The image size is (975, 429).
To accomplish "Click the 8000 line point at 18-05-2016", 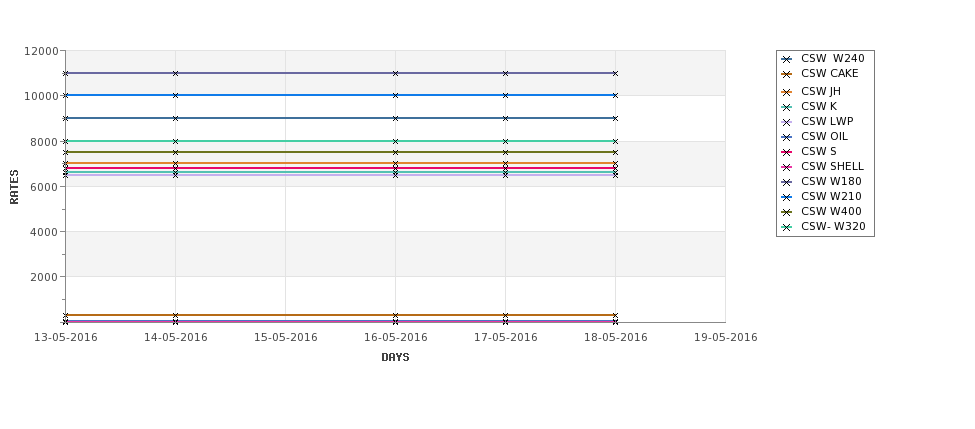I will [x=616, y=142].
